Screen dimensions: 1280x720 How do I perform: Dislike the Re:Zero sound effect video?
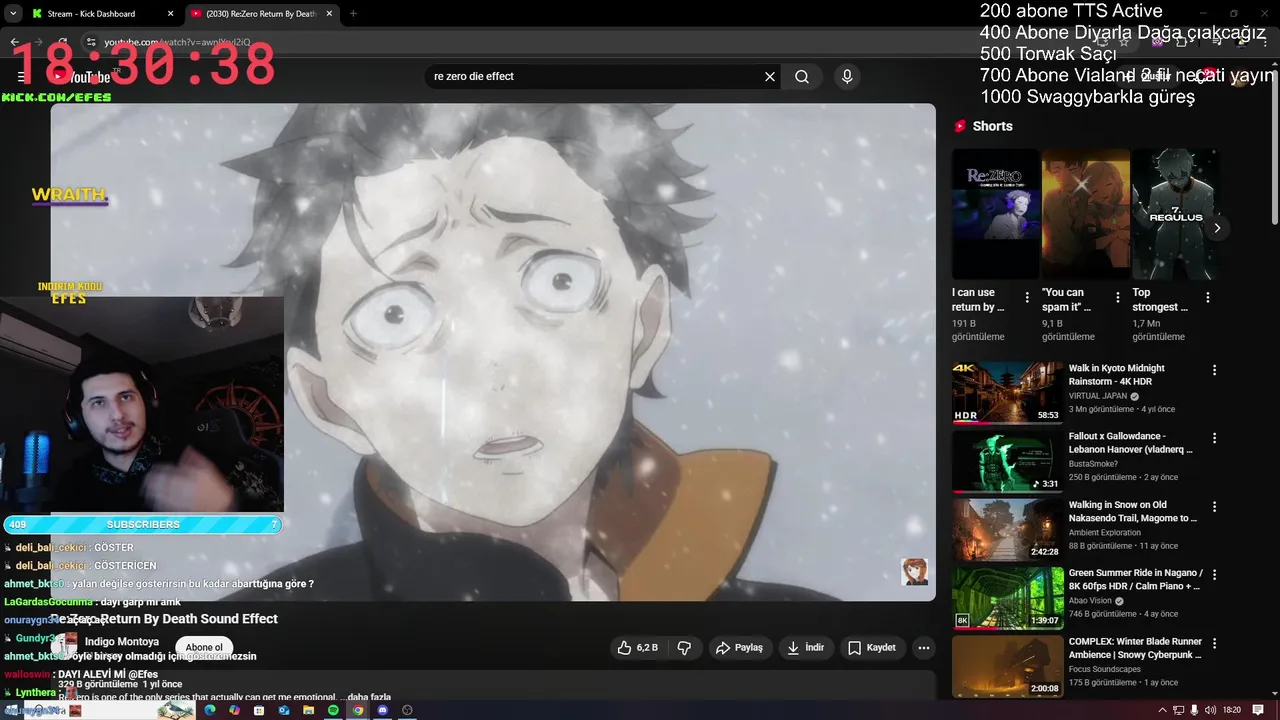point(684,648)
